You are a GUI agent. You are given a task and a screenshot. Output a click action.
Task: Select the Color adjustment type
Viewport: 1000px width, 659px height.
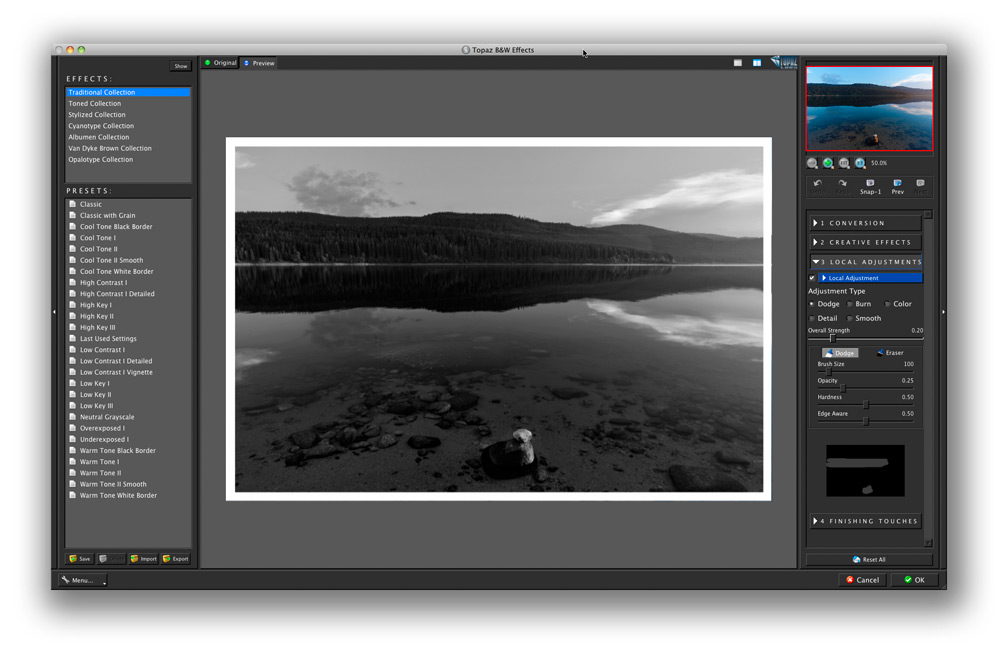887,304
